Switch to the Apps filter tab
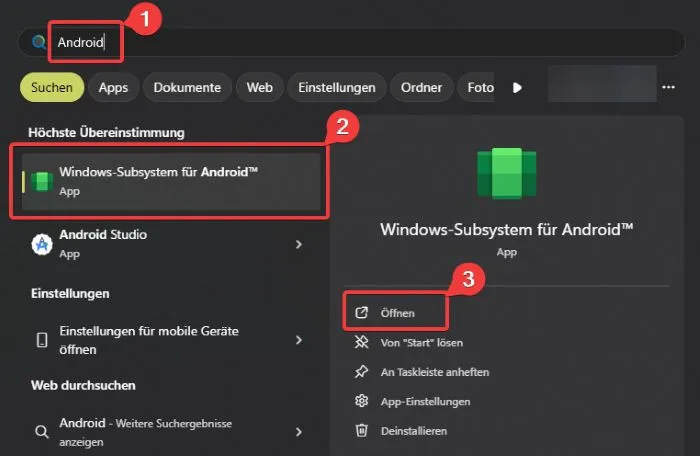The width and height of the screenshot is (700, 456). [x=113, y=88]
